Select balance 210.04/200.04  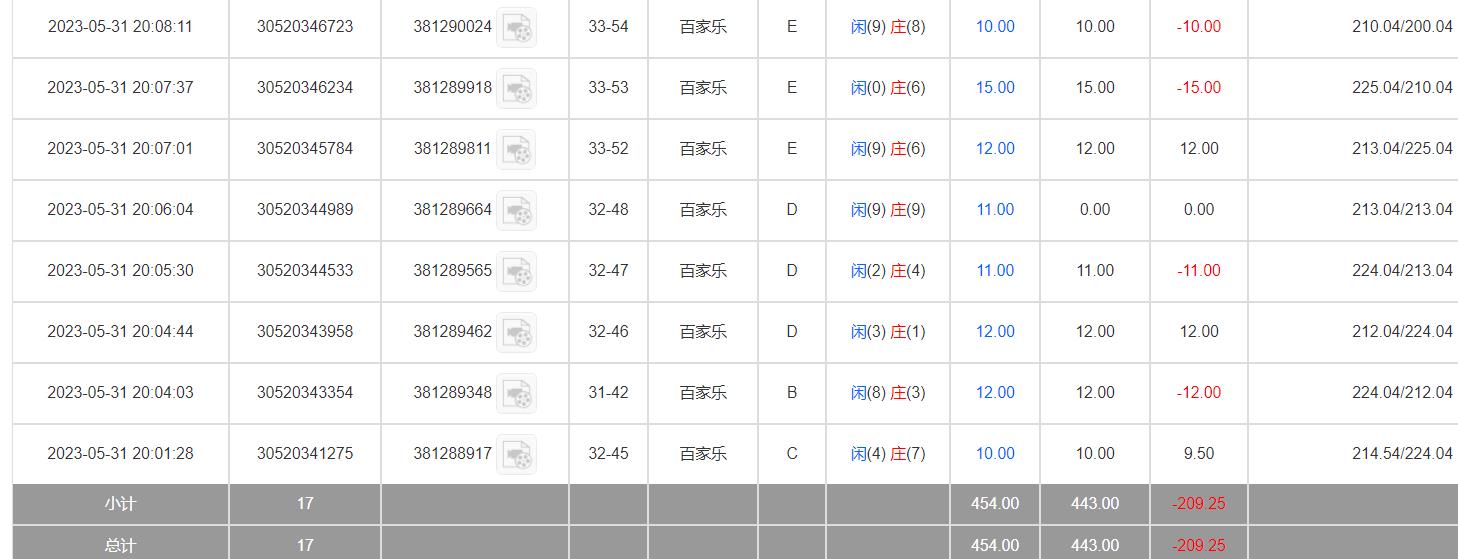(1402, 27)
